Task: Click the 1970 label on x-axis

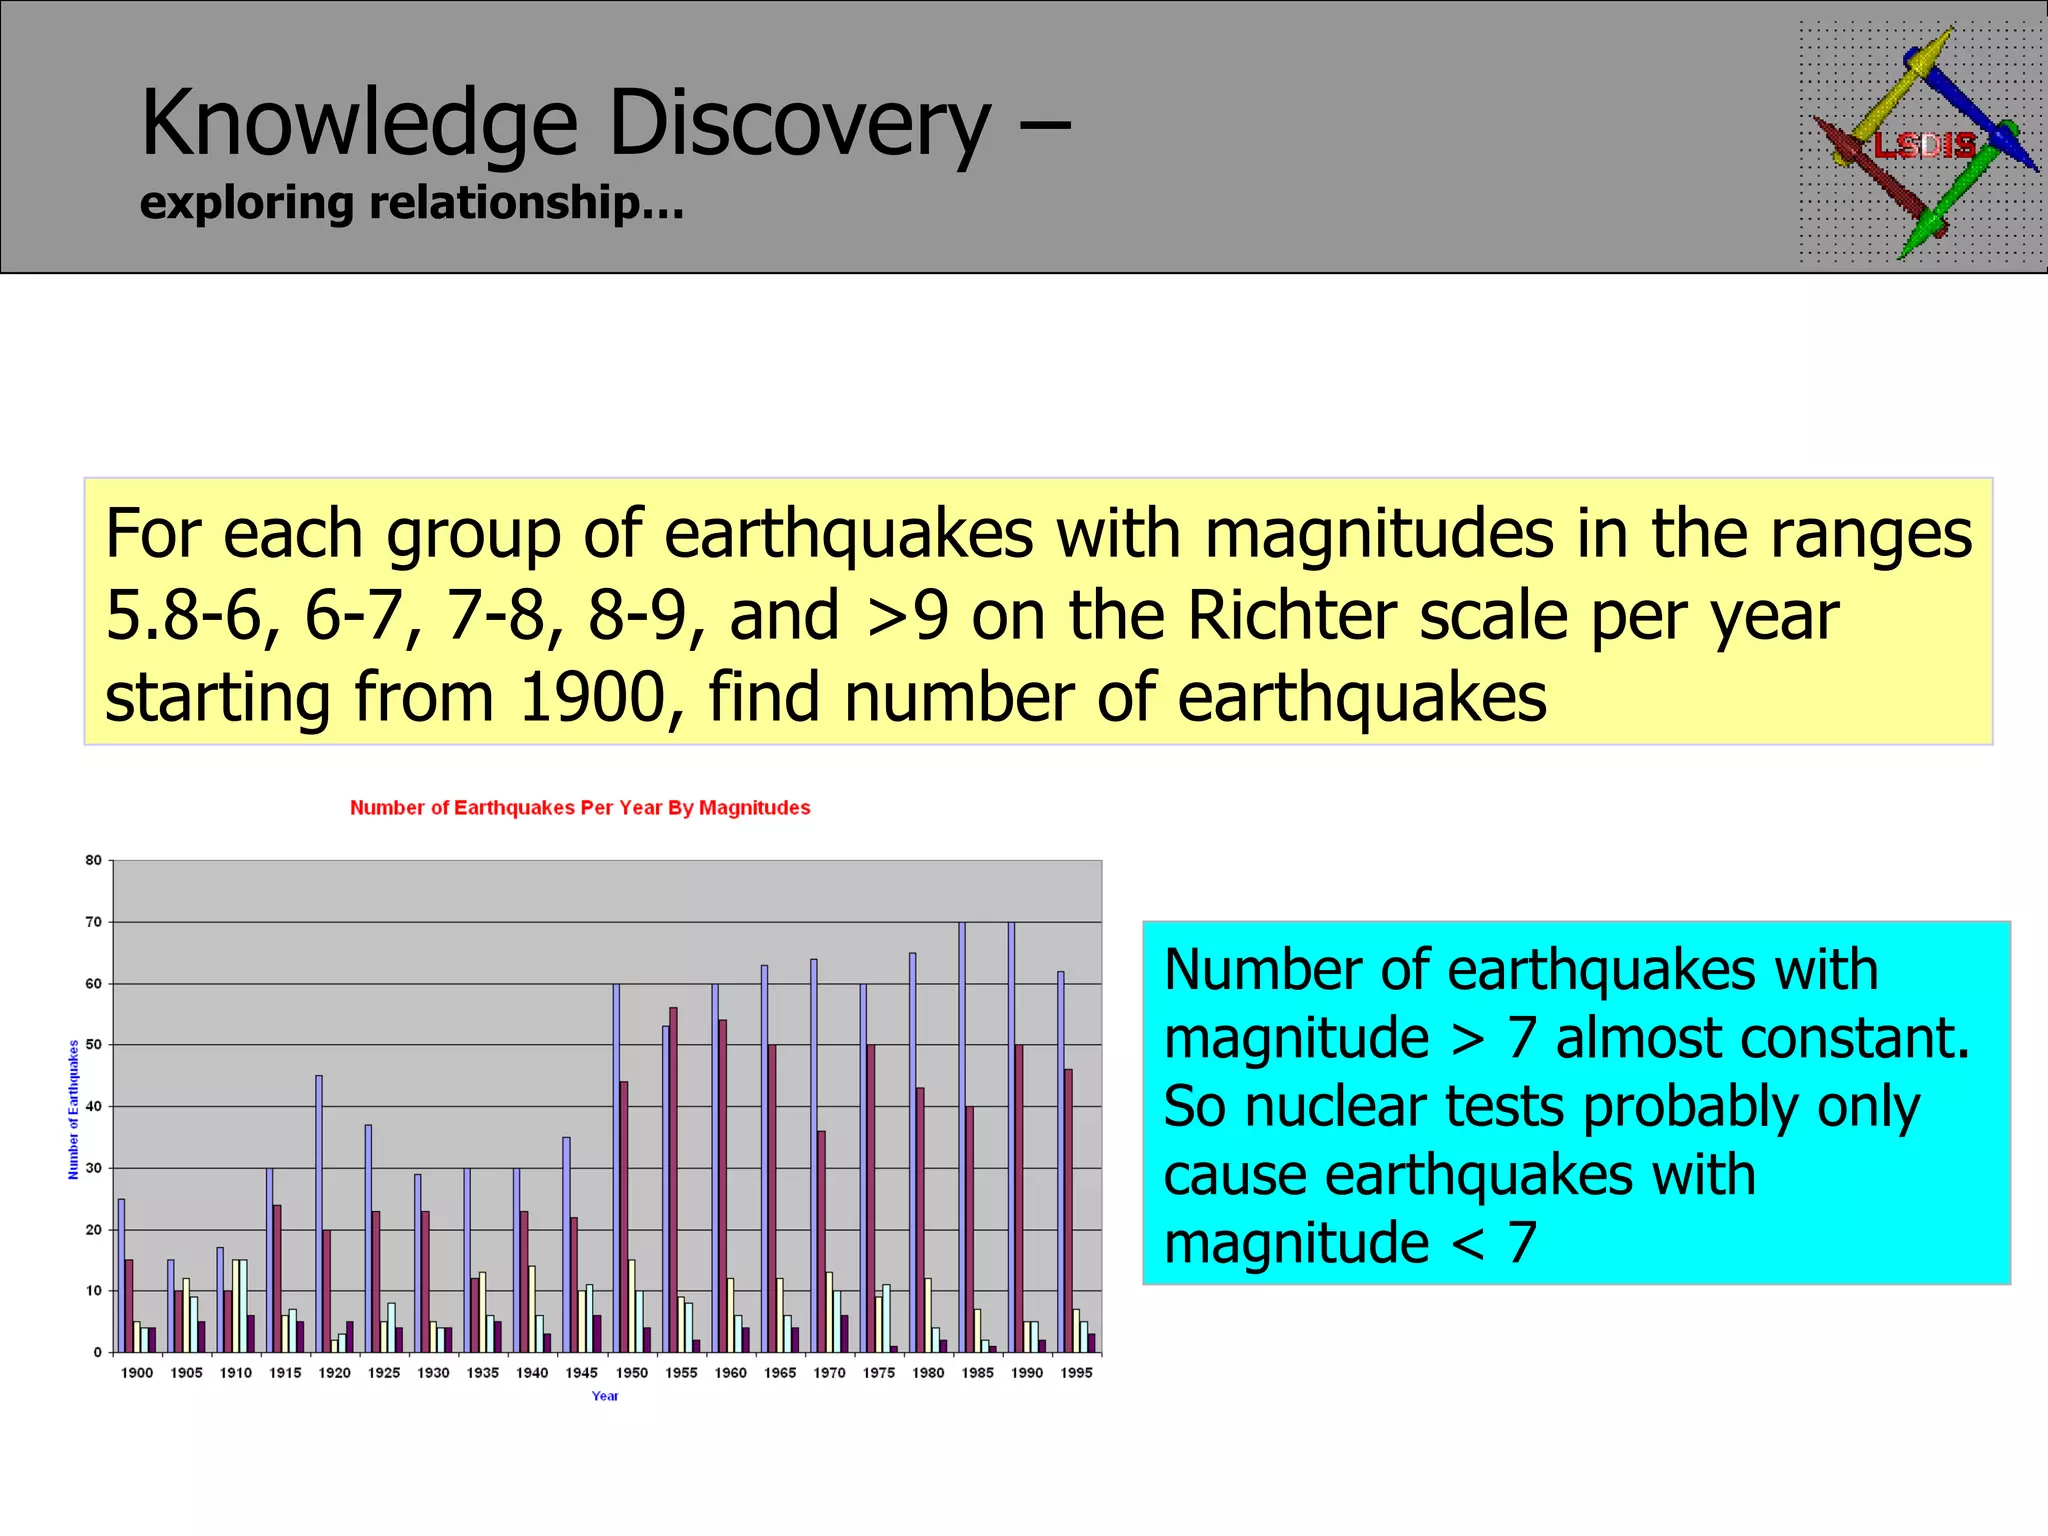Action: (x=829, y=1373)
